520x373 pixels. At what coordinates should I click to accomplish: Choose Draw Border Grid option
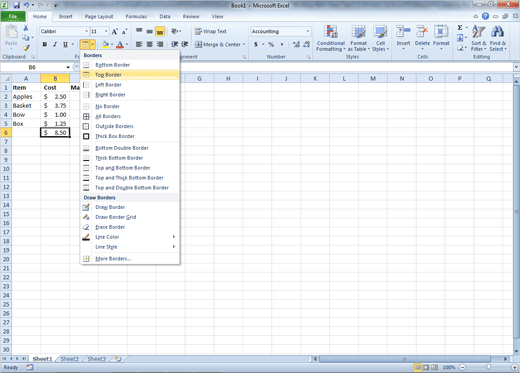pos(130,217)
